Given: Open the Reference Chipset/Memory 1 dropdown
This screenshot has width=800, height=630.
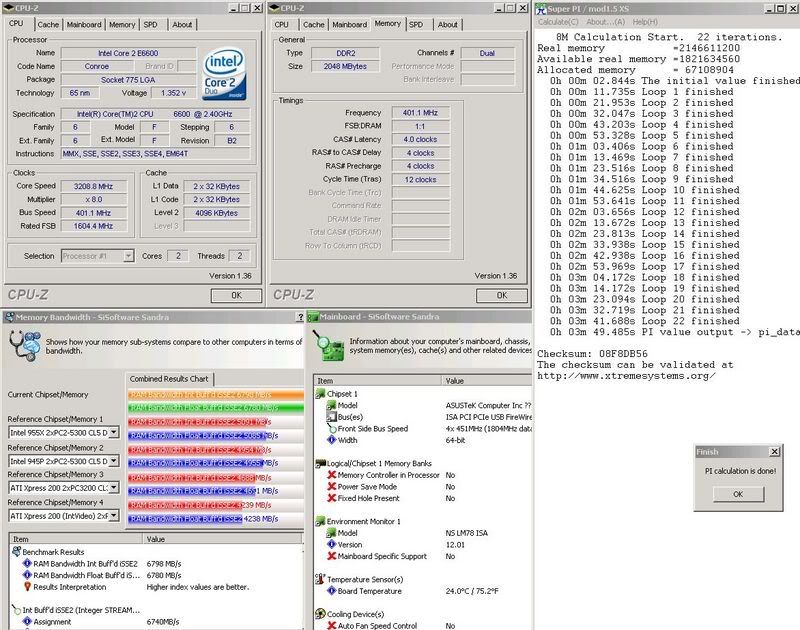Looking at the screenshot, I should (x=114, y=433).
